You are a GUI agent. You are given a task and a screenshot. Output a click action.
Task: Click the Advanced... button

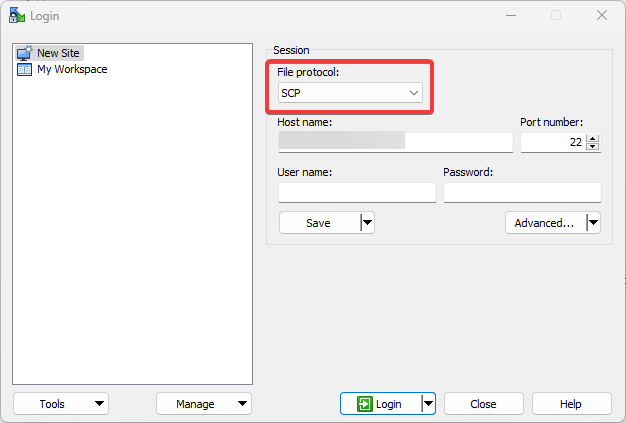coord(546,223)
